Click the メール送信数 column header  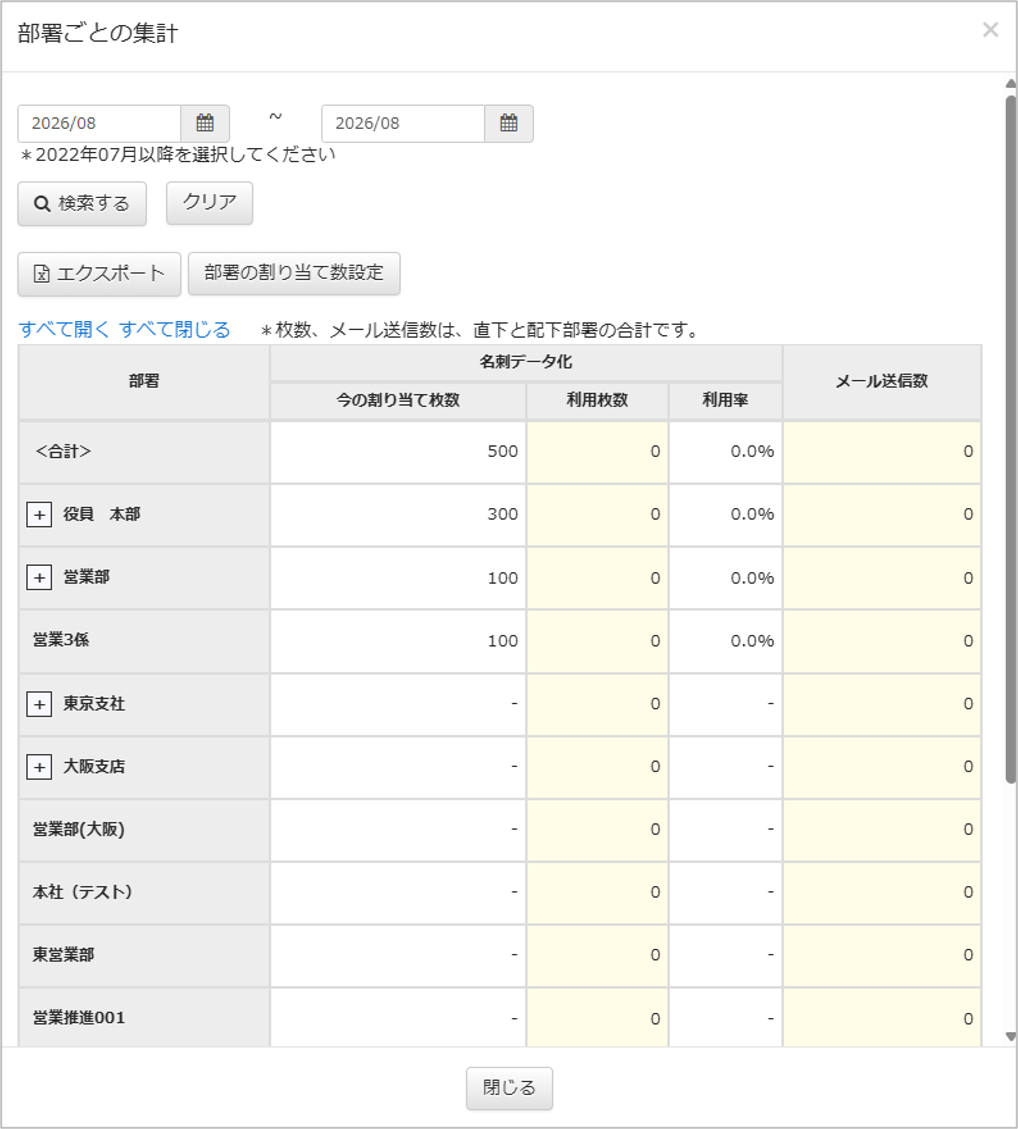(882, 382)
